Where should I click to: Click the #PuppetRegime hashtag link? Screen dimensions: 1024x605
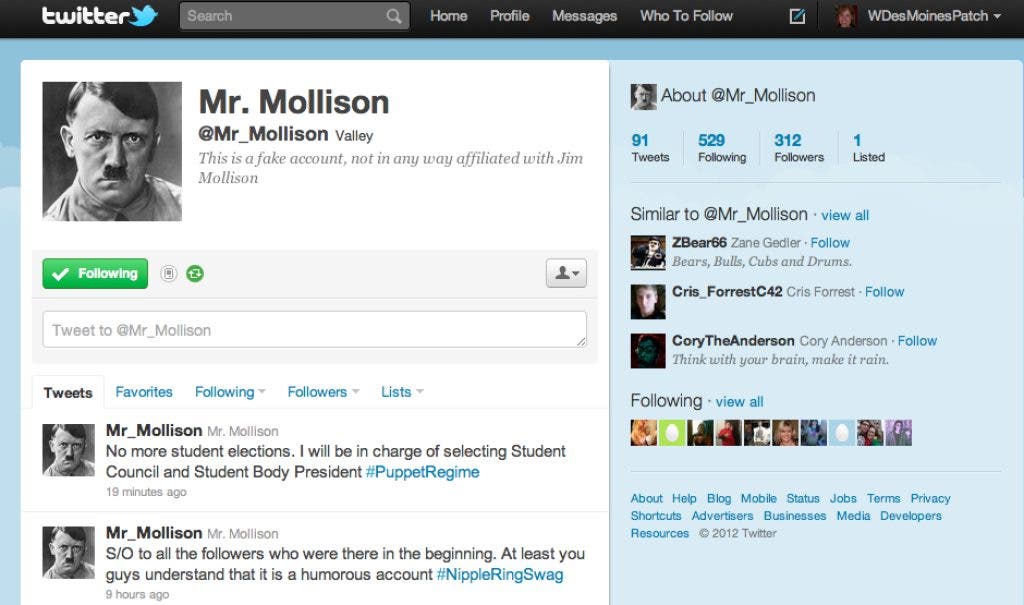(x=423, y=472)
